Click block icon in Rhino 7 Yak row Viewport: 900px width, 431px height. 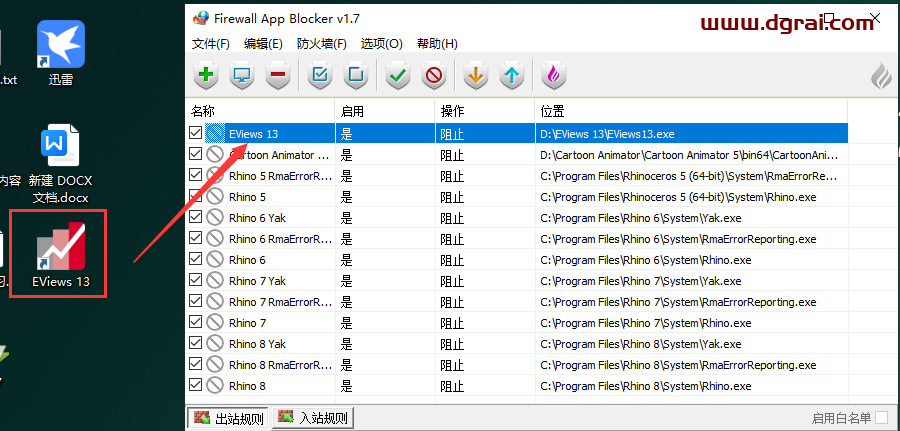click(x=215, y=281)
